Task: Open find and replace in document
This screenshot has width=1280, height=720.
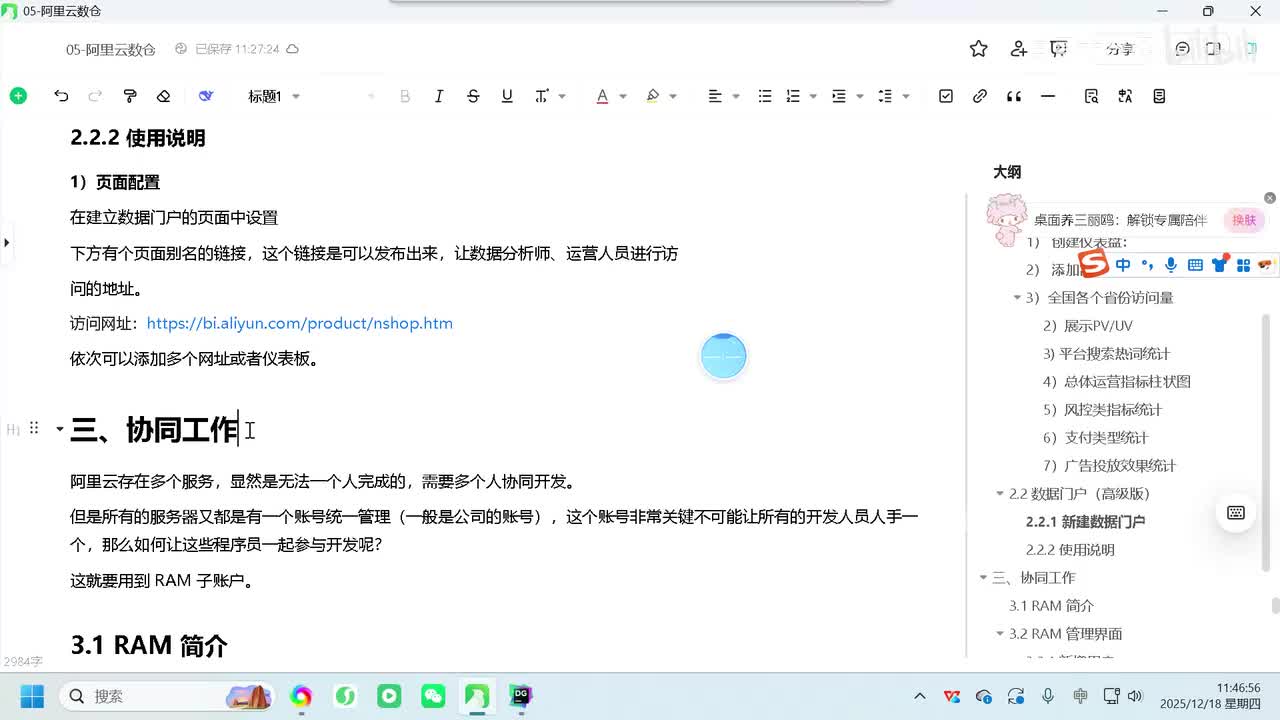Action: (x=1091, y=96)
